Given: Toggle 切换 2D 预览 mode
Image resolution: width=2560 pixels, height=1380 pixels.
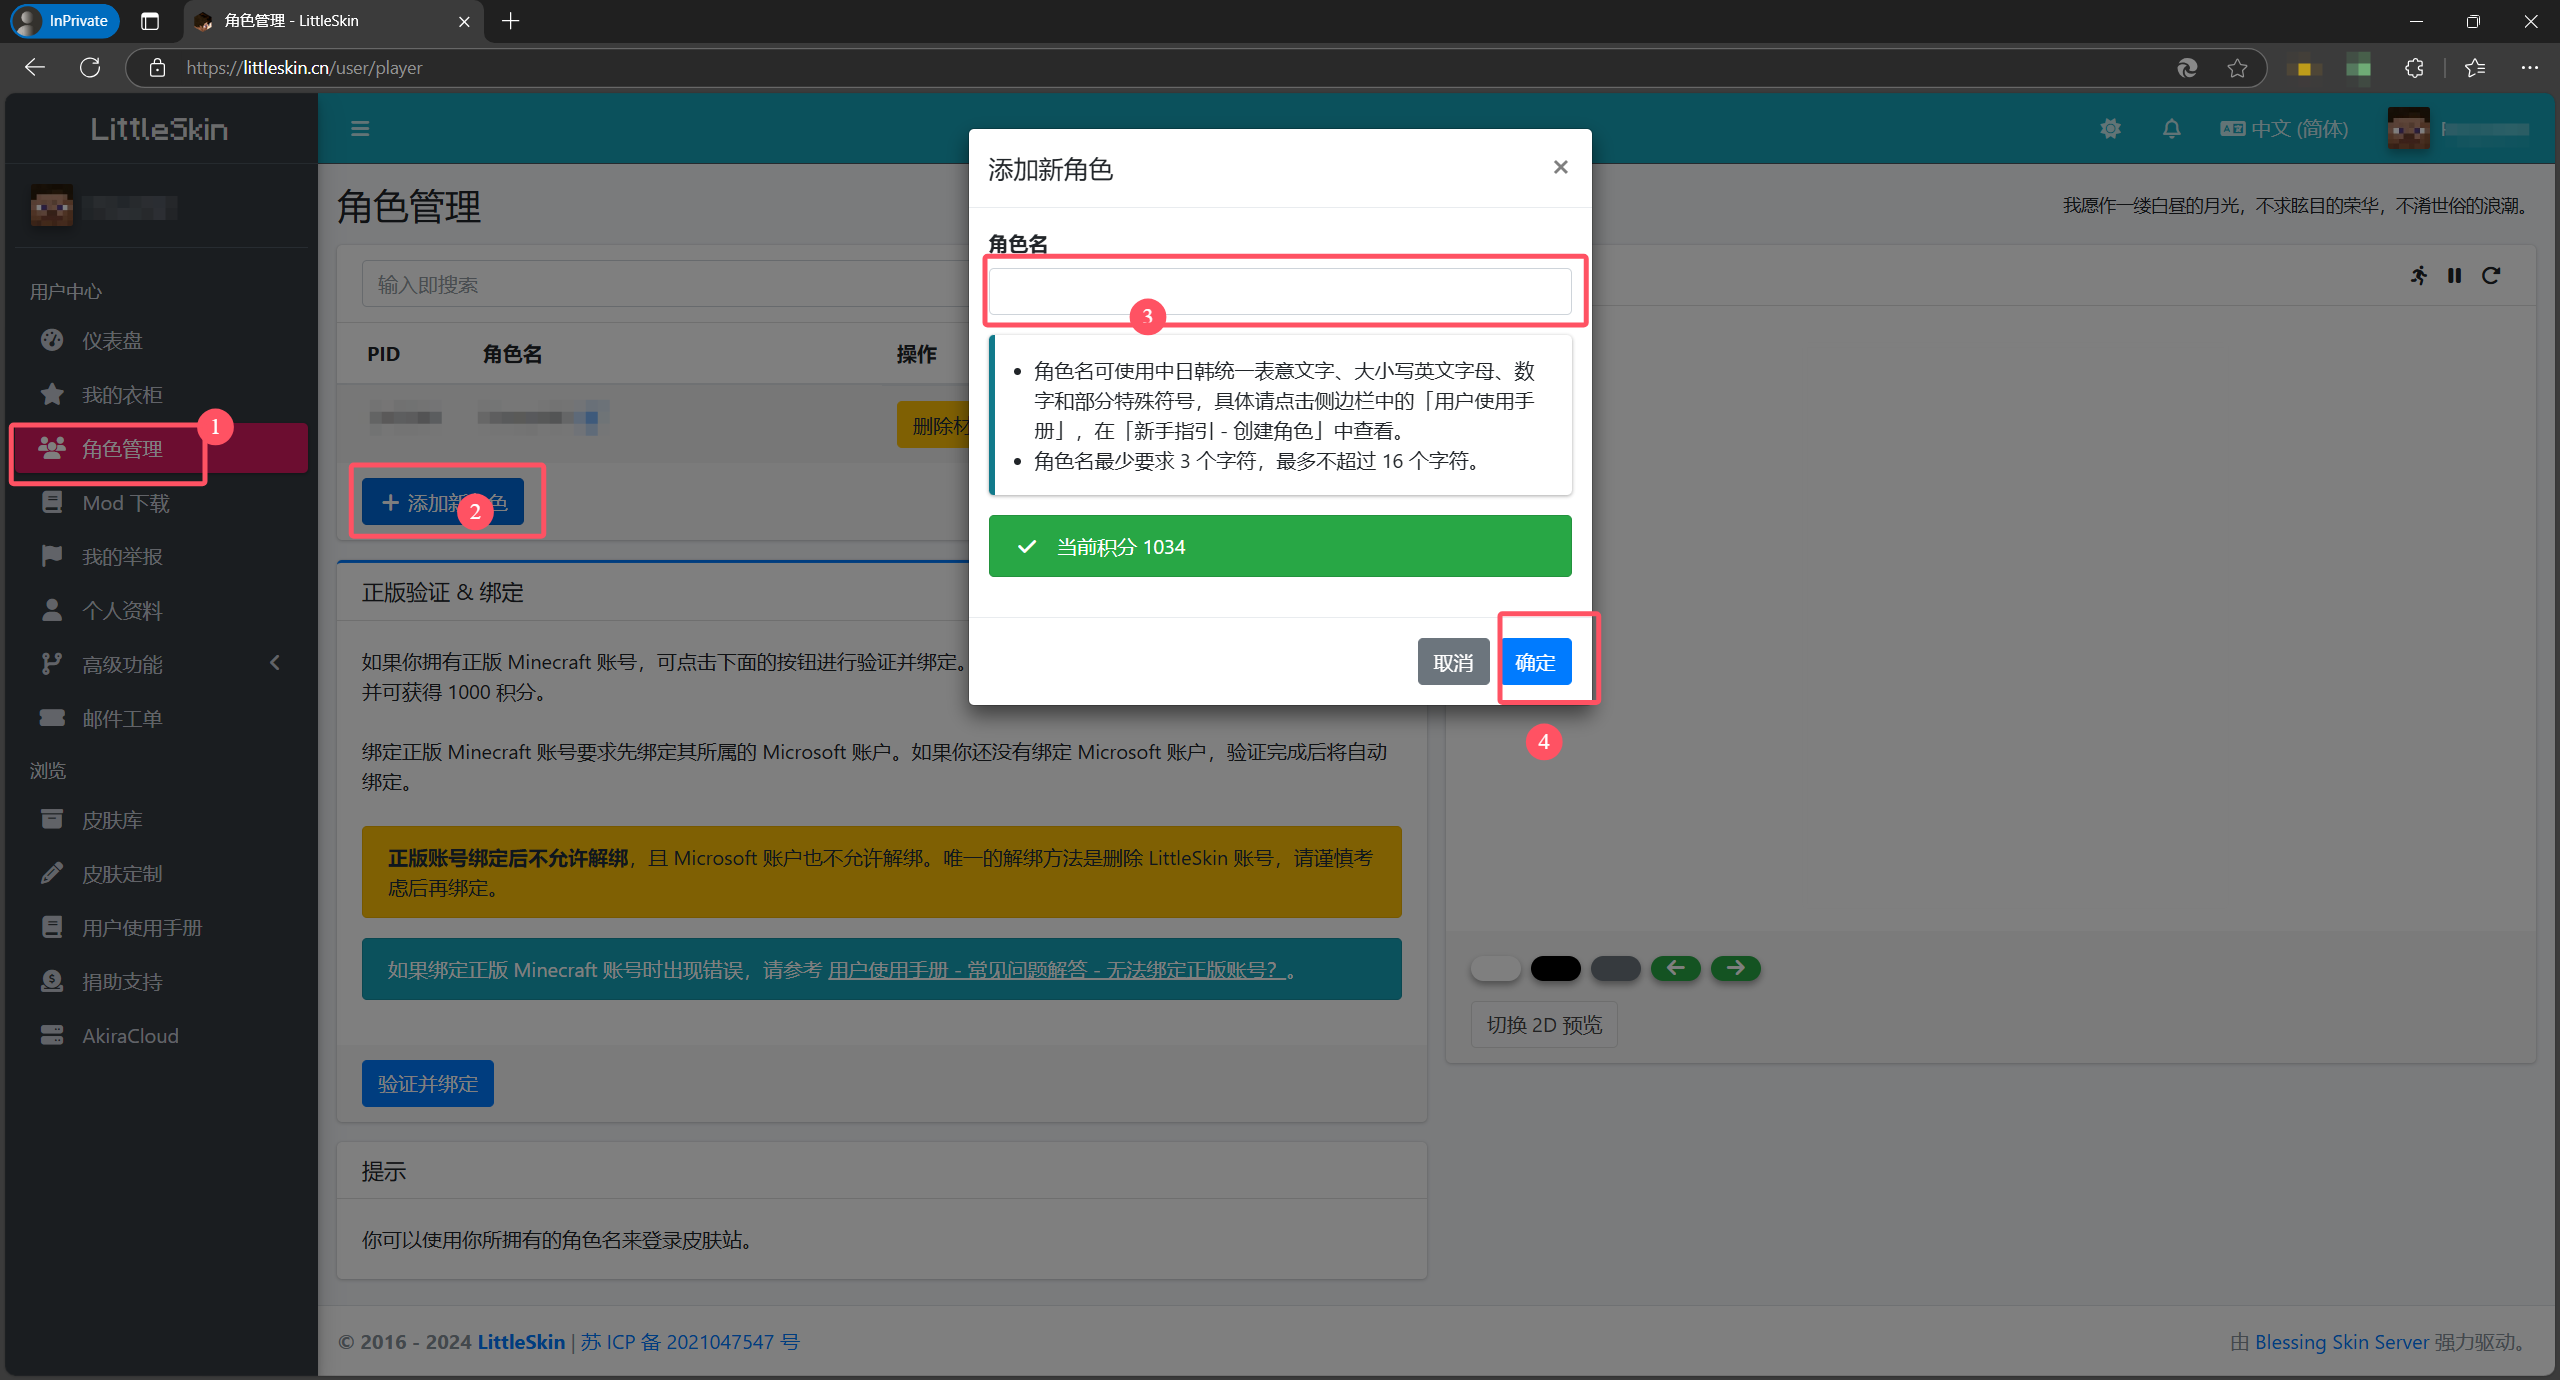Looking at the screenshot, I should (1542, 1024).
